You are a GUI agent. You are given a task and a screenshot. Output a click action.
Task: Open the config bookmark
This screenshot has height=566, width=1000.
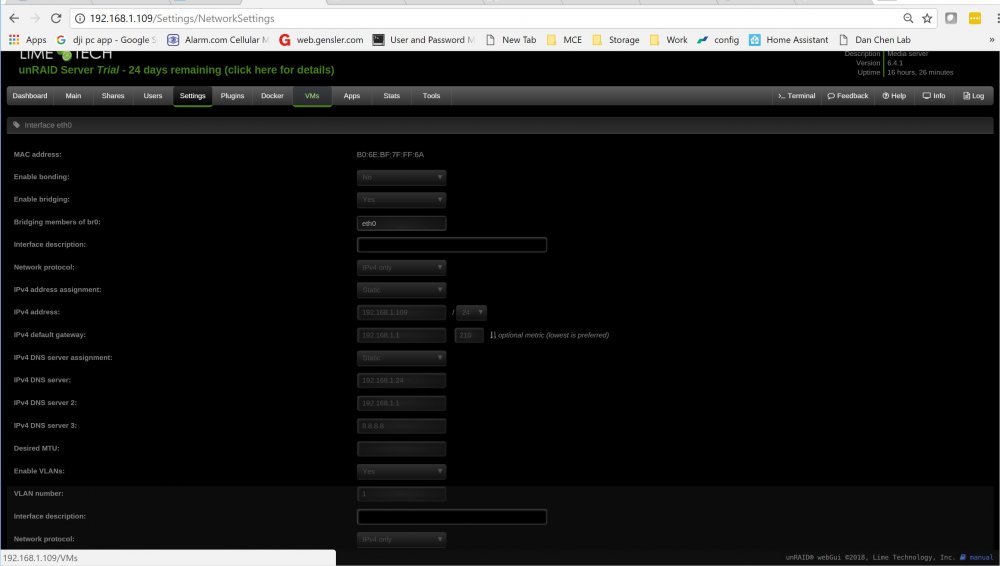(x=718, y=40)
